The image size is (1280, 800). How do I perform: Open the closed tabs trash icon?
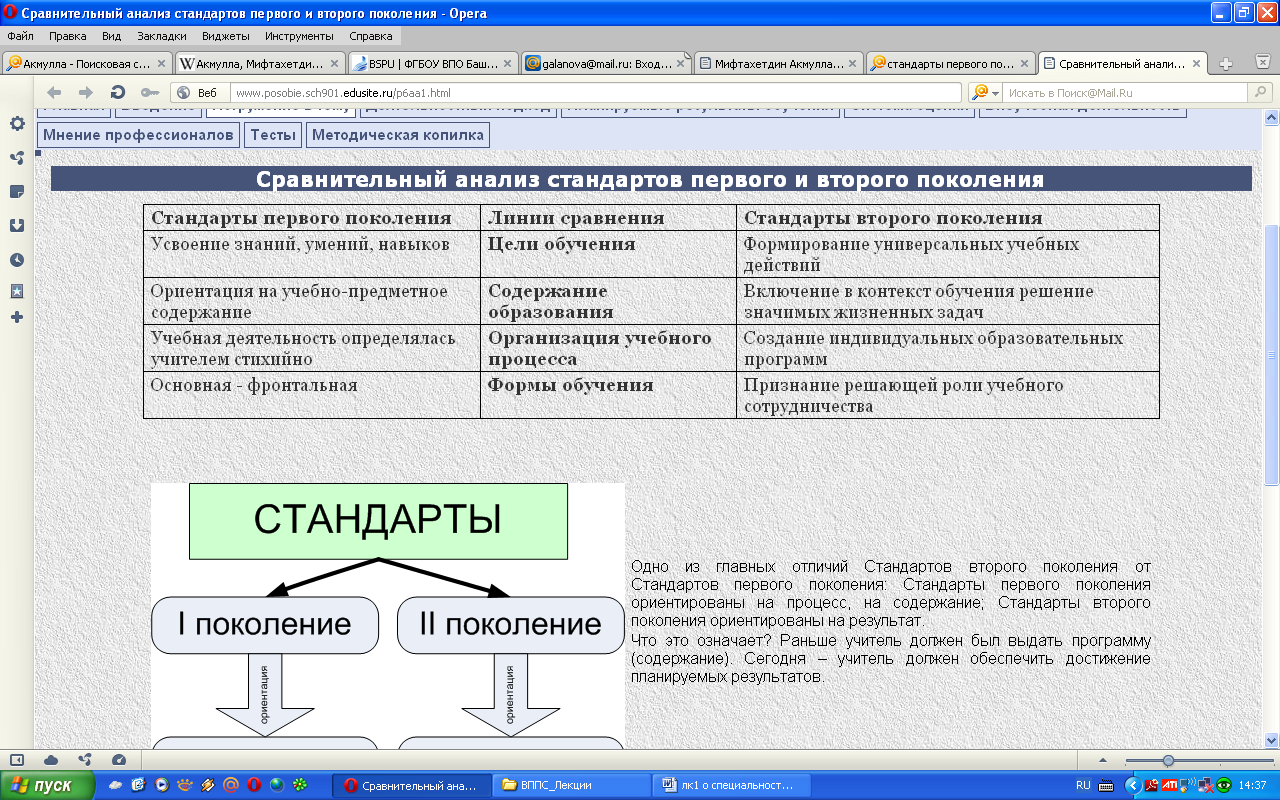[1263, 63]
